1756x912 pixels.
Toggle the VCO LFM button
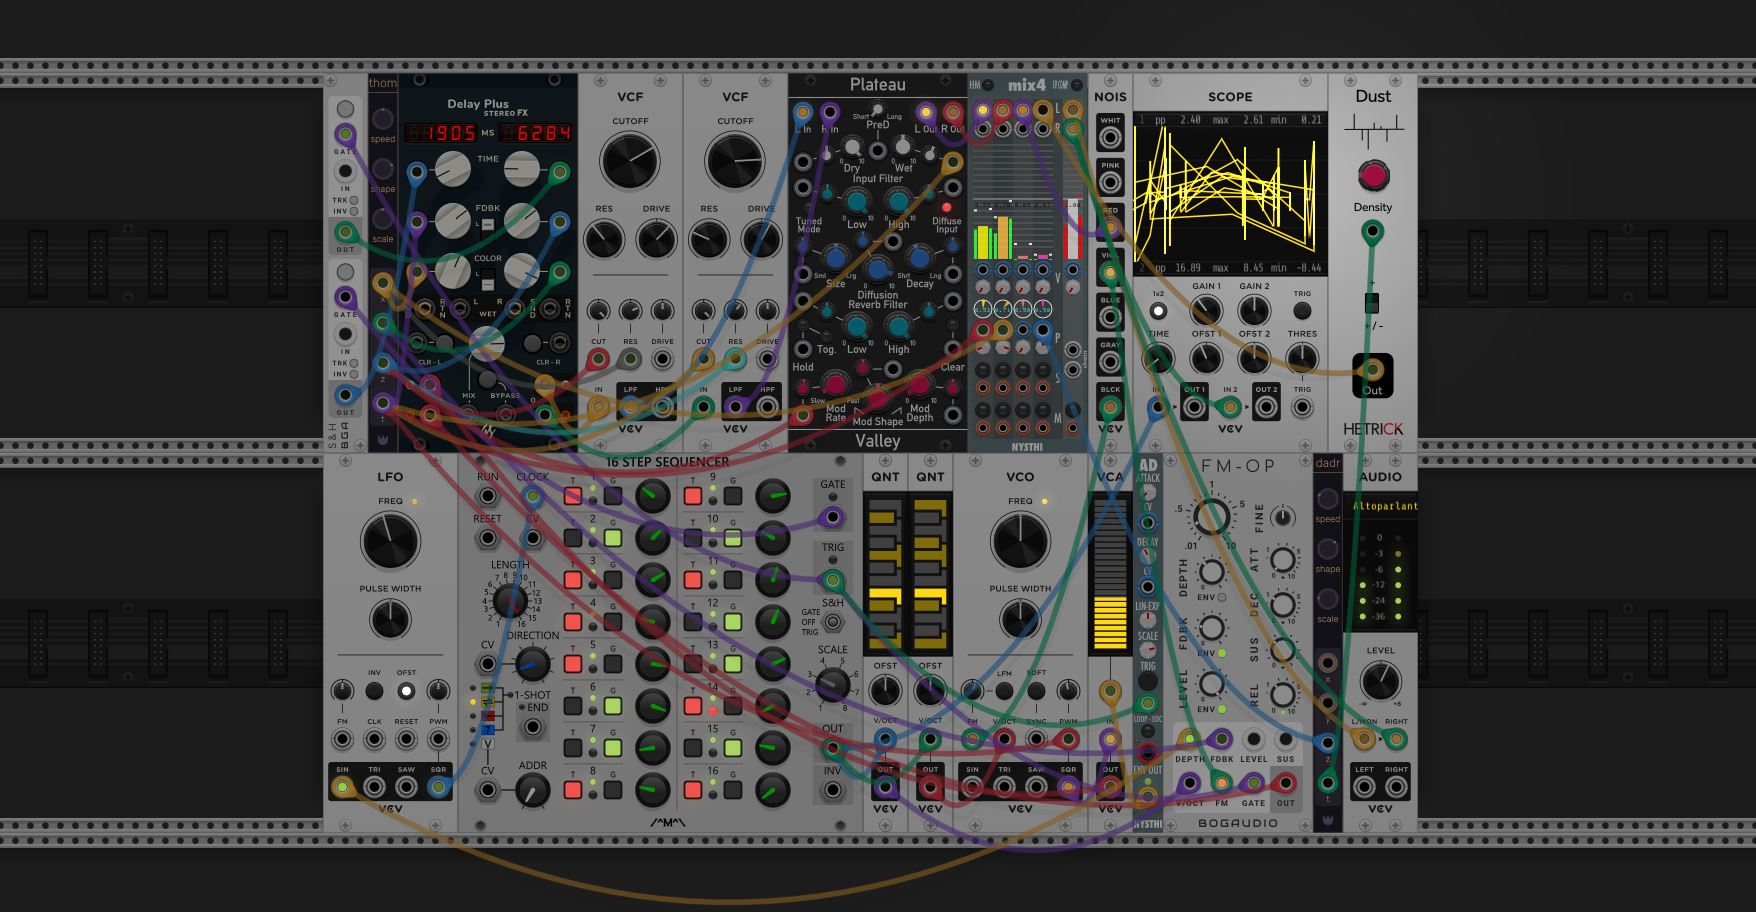point(1004,691)
